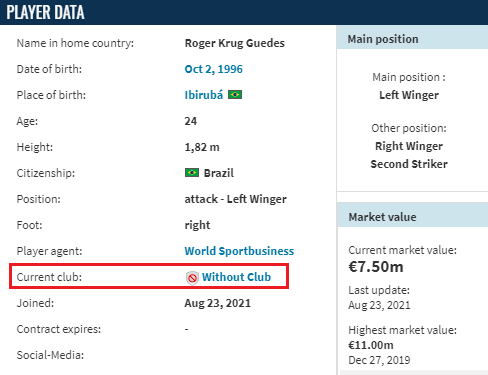The width and height of the screenshot is (488, 375).
Task: Click the Market value panel header
Action: [412, 217]
